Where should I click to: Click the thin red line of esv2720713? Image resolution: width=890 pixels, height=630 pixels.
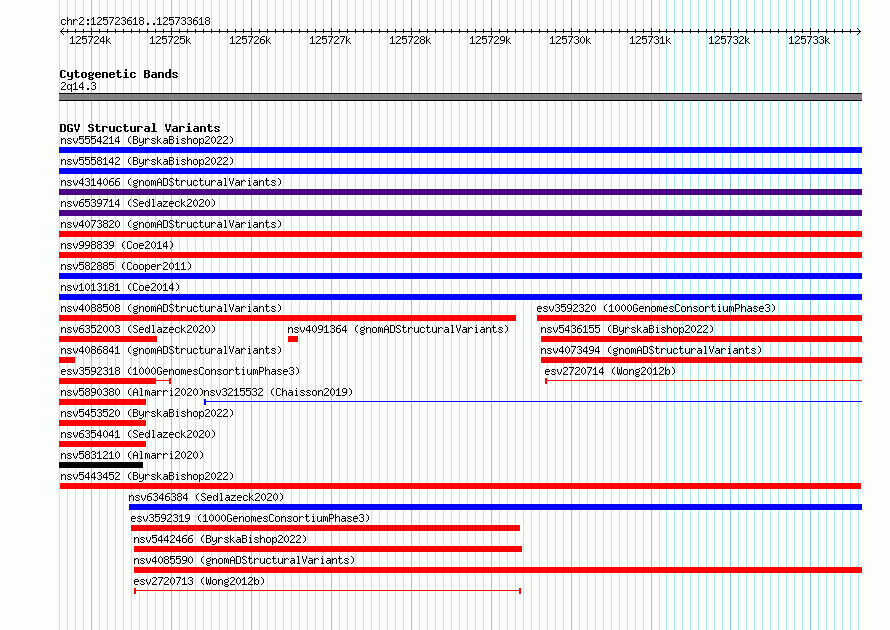[328, 591]
